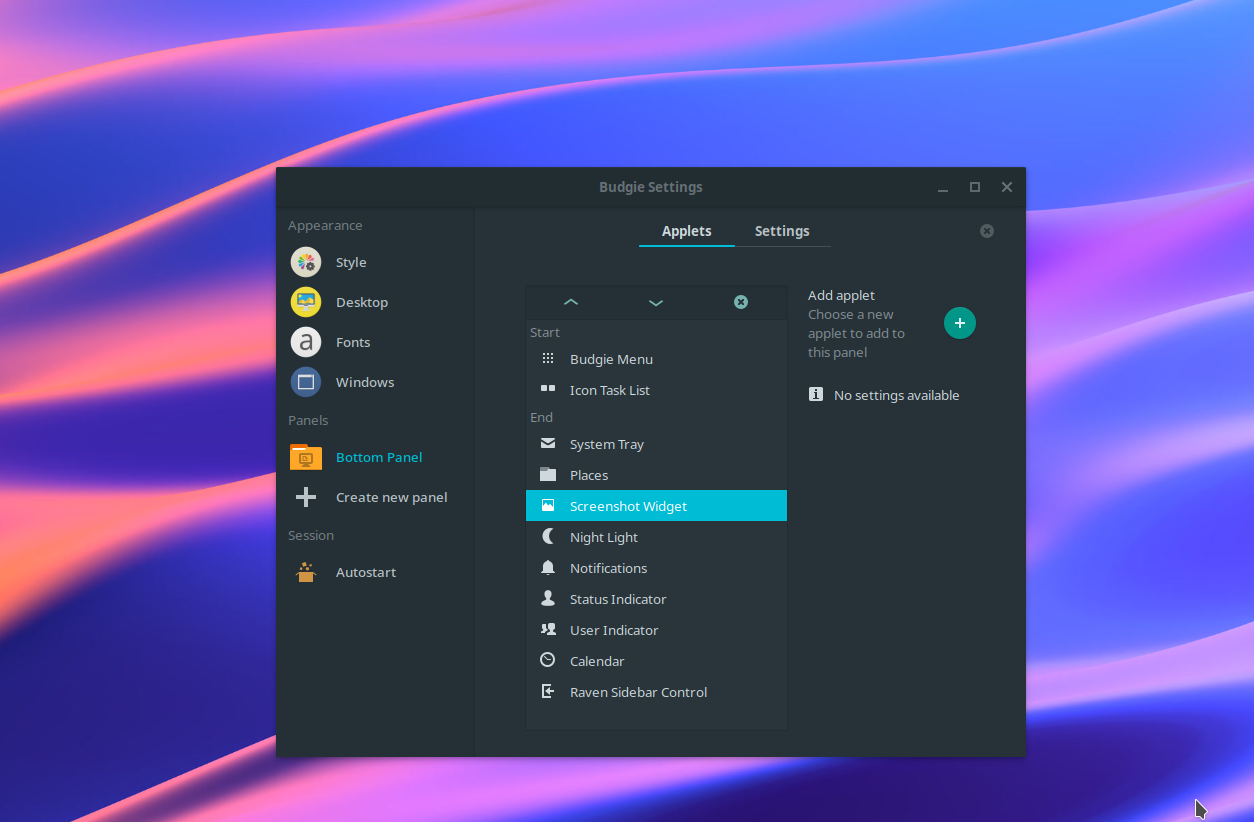
Task: Click the Style palette icon
Action: 306,262
